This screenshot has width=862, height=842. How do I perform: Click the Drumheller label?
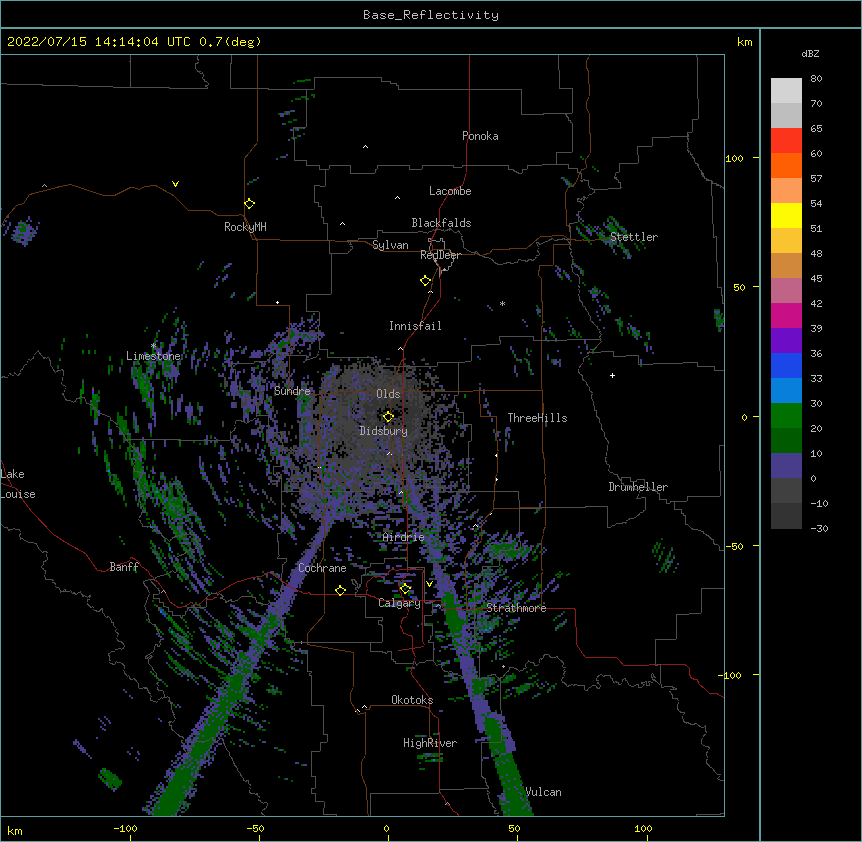[x=638, y=487]
